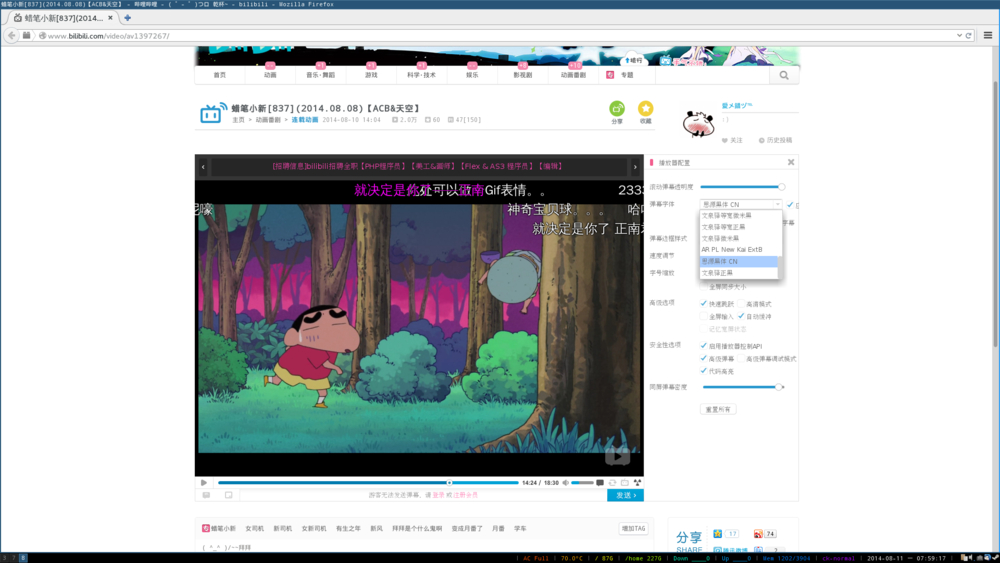This screenshot has height=563, width=1000.
Task: Click the fullscreen icon in player bar
Action: coord(637,483)
